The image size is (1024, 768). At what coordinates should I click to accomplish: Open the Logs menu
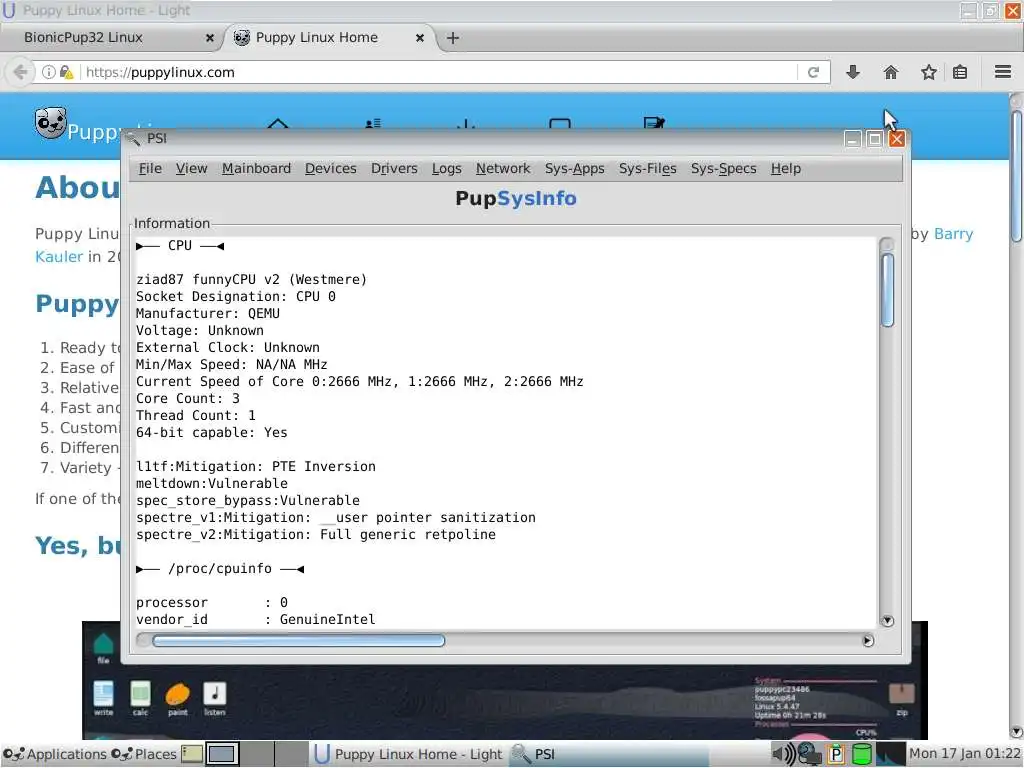pyautogui.click(x=447, y=168)
